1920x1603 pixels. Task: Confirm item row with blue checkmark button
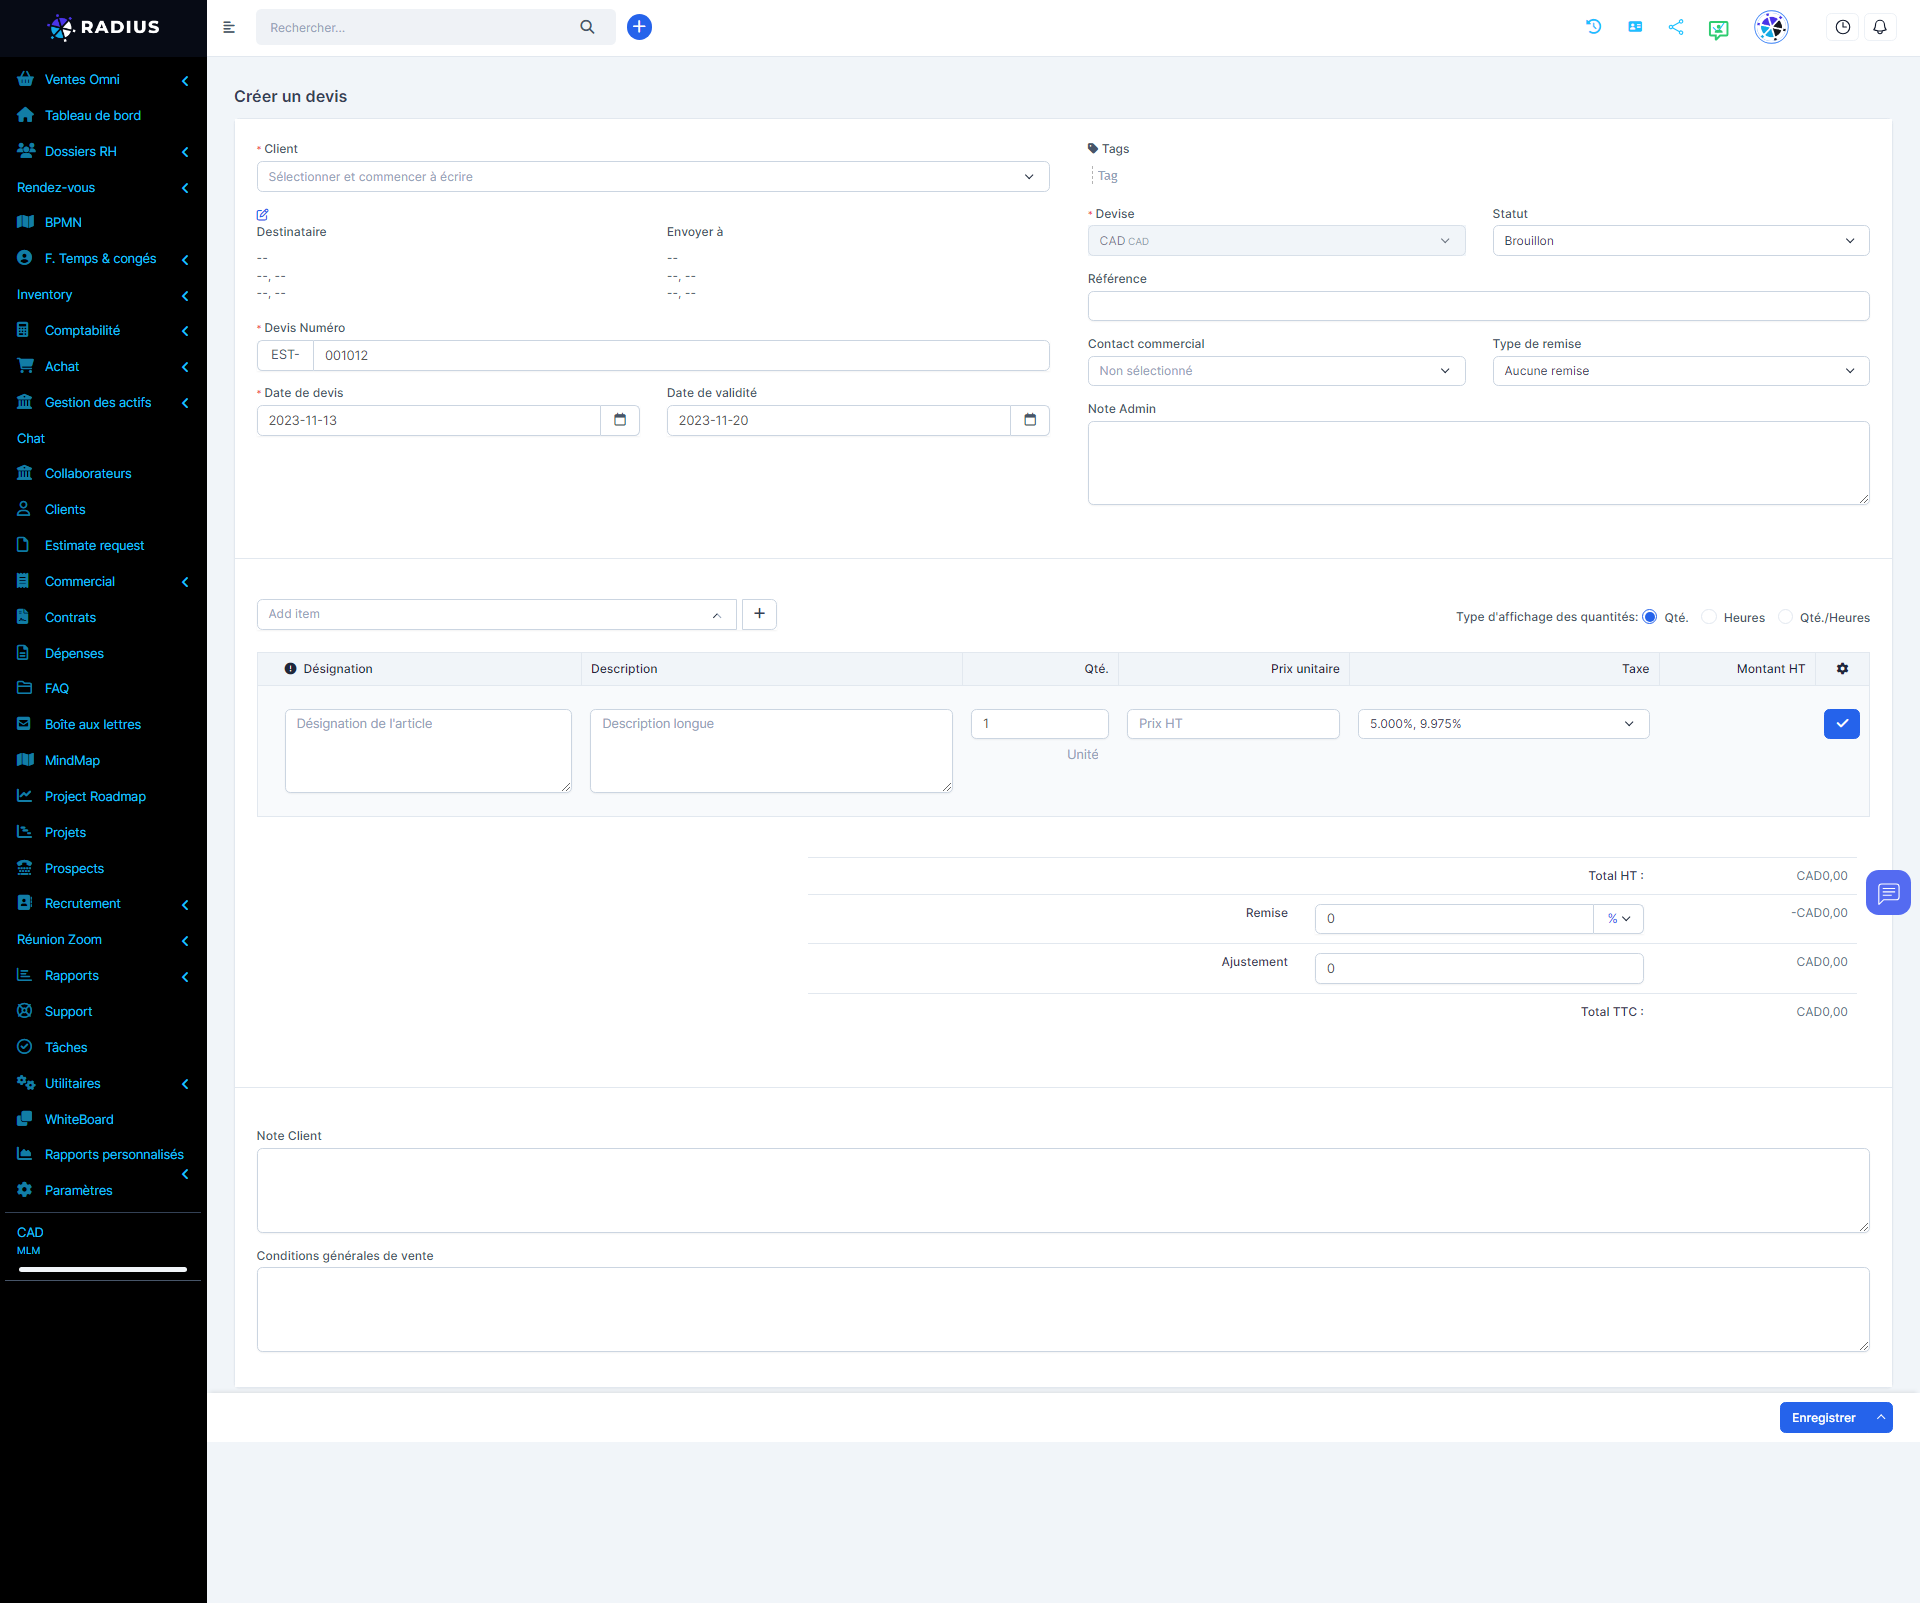[1841, 724]
